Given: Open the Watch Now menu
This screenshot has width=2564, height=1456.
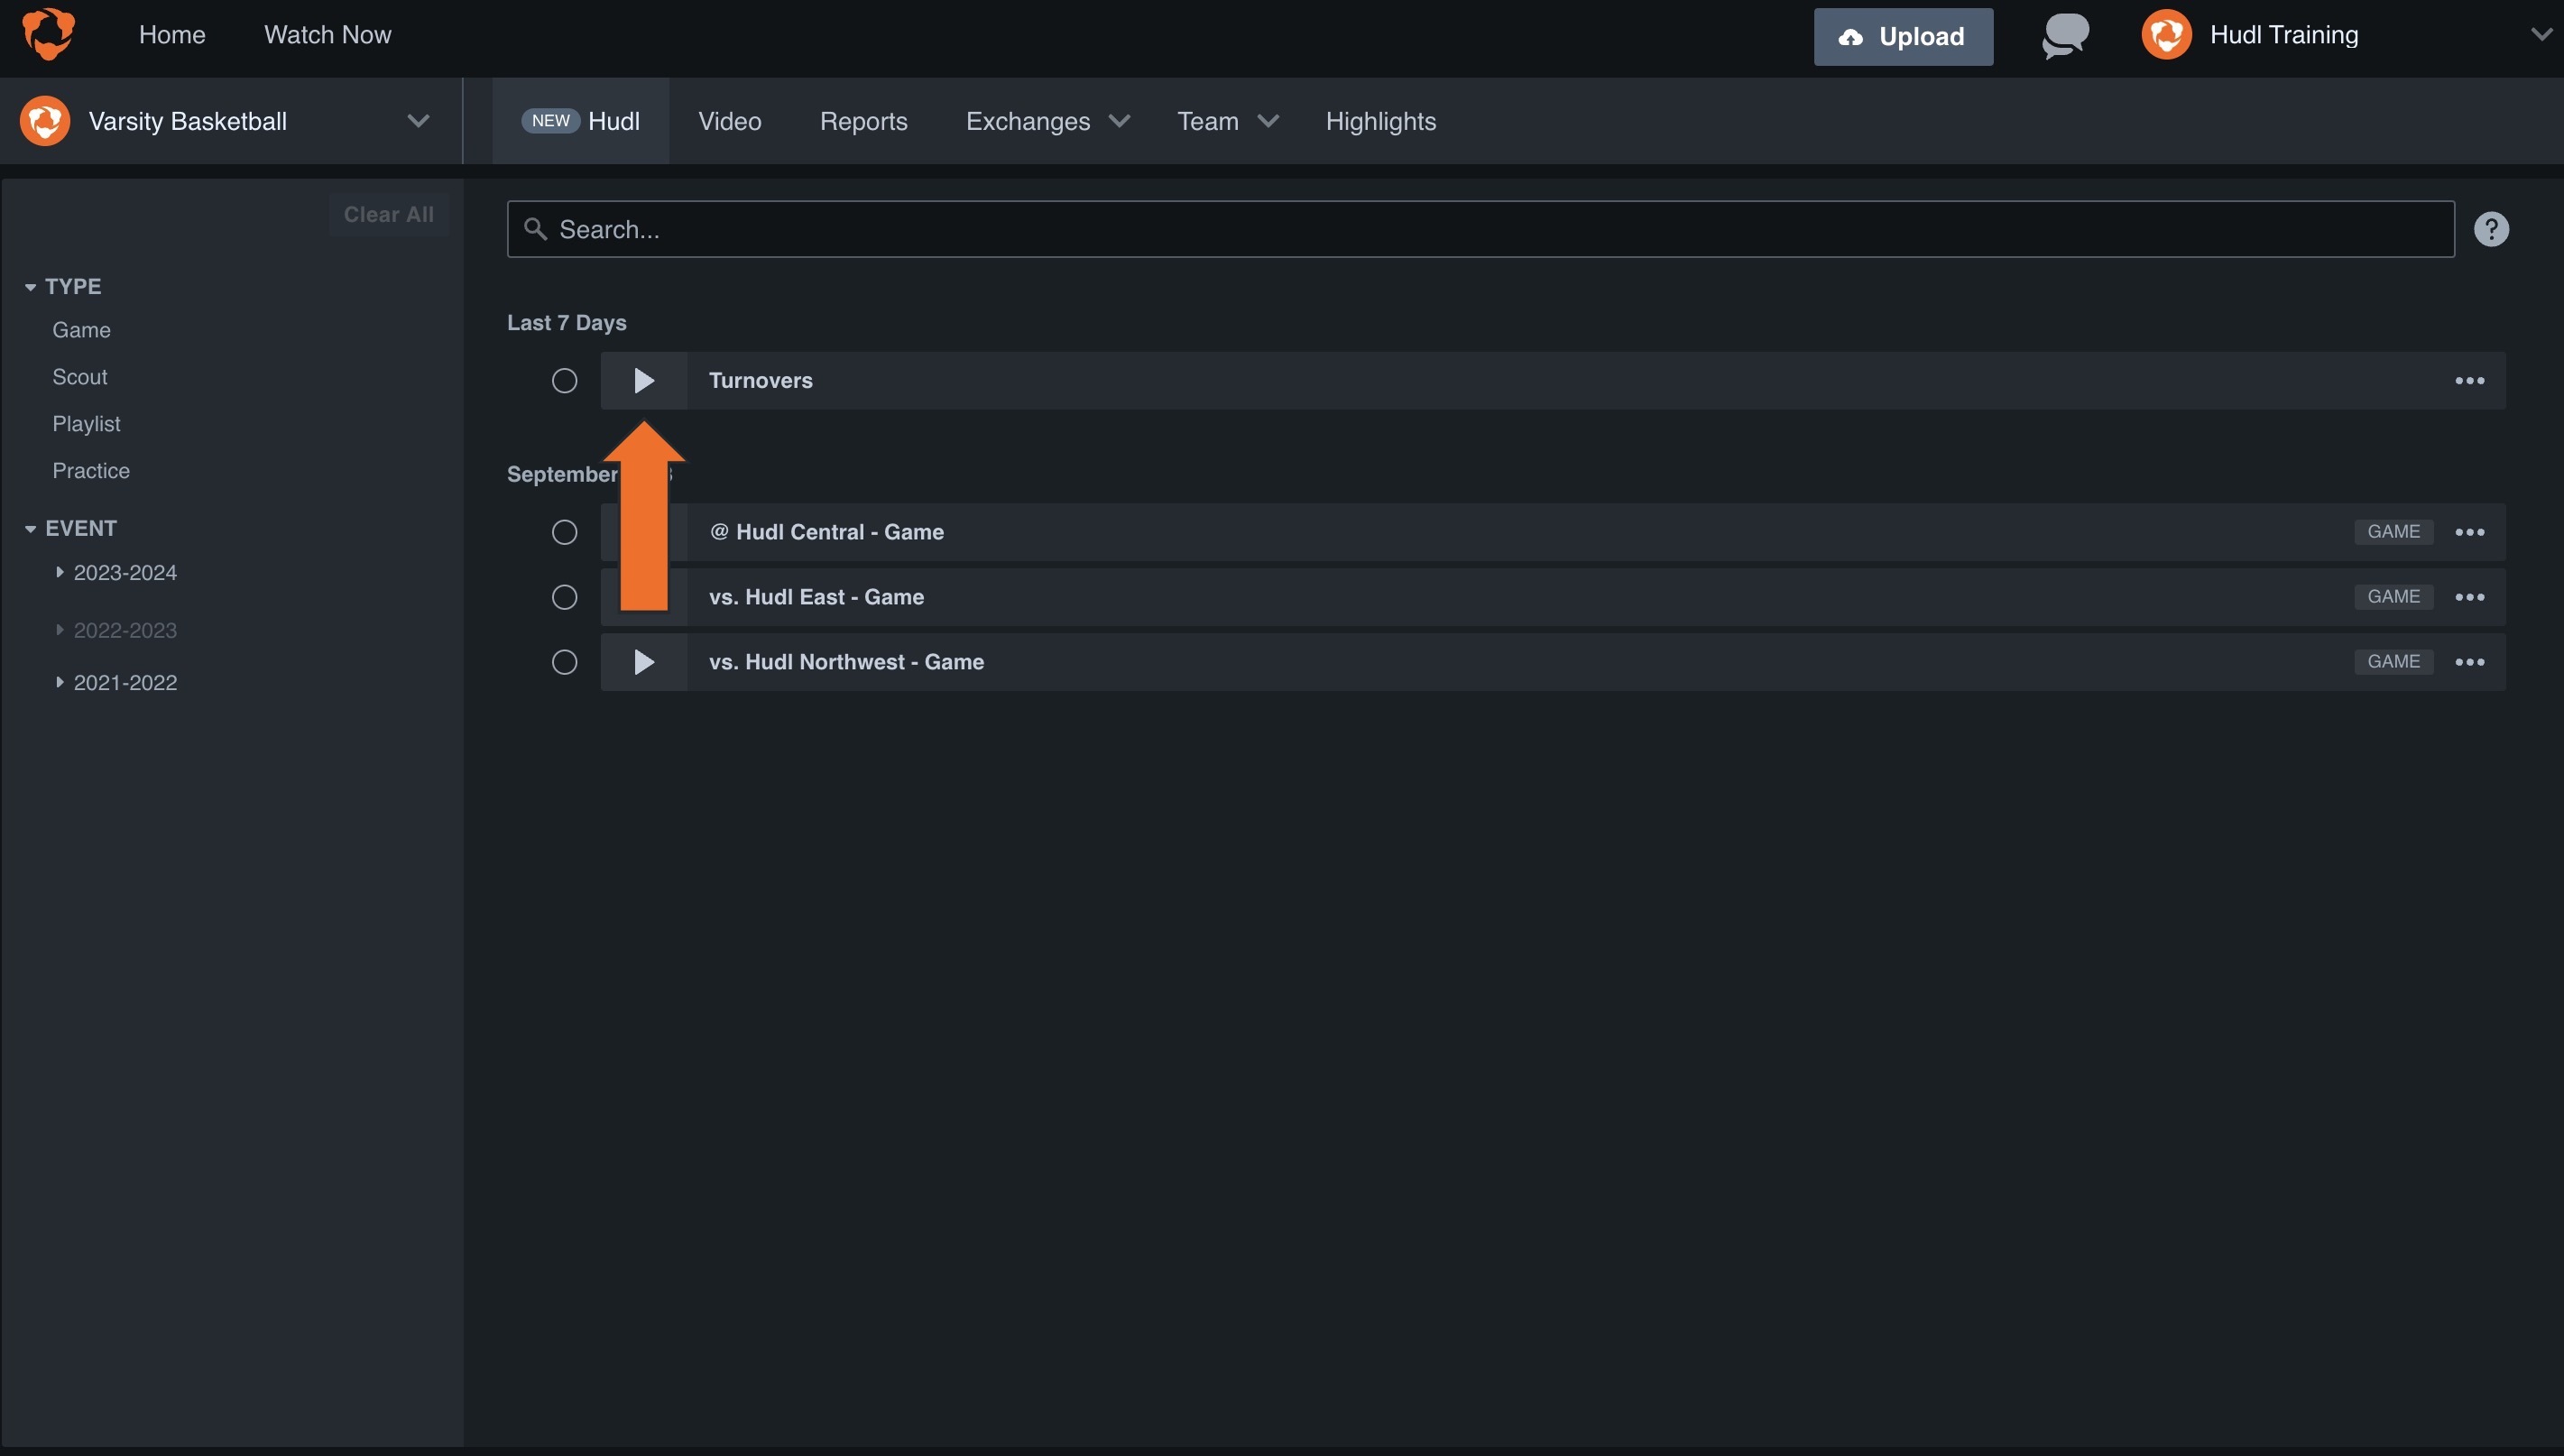Looking at the screenshot, I should (x=327, y=33).
